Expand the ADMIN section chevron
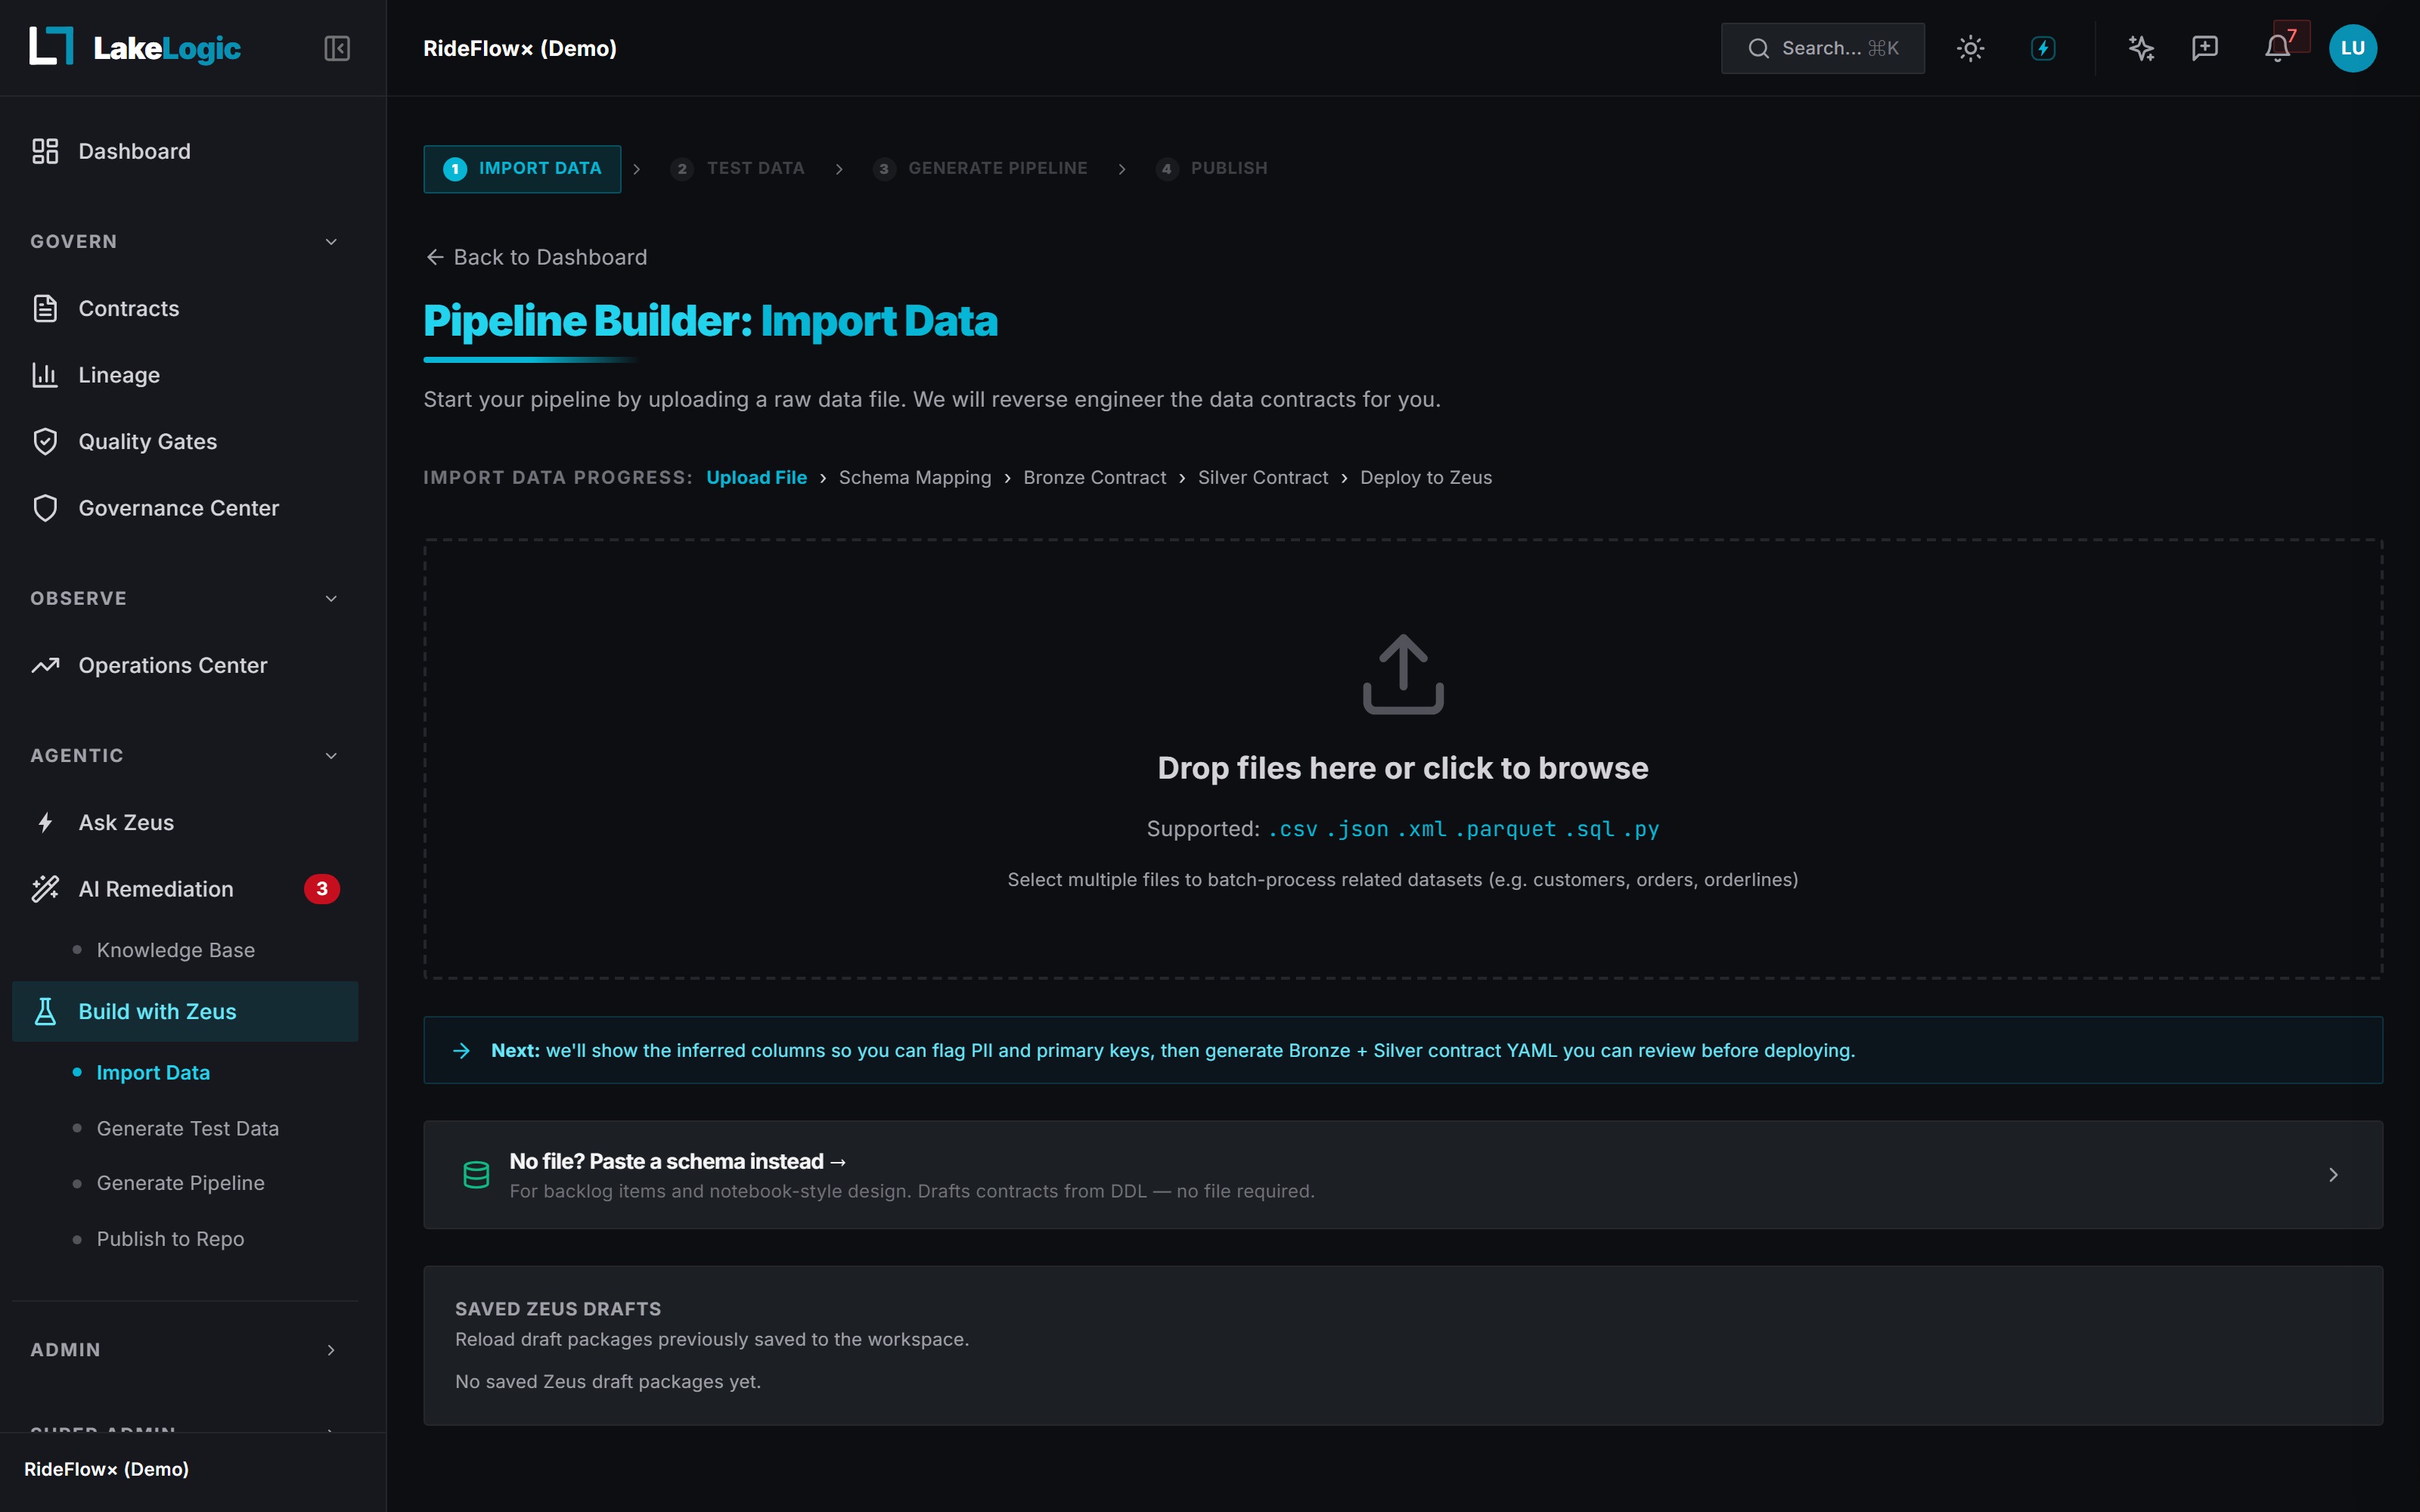This screenshot has width=2420, height=1512. 331,1350
